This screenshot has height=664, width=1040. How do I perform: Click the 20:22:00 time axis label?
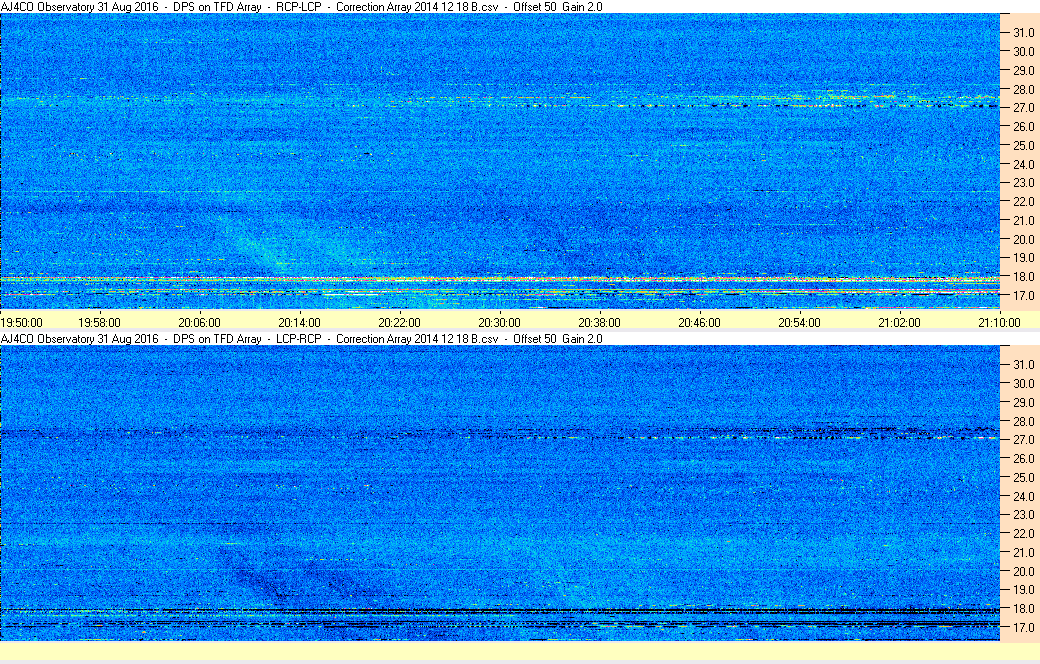tap(399, 323)
